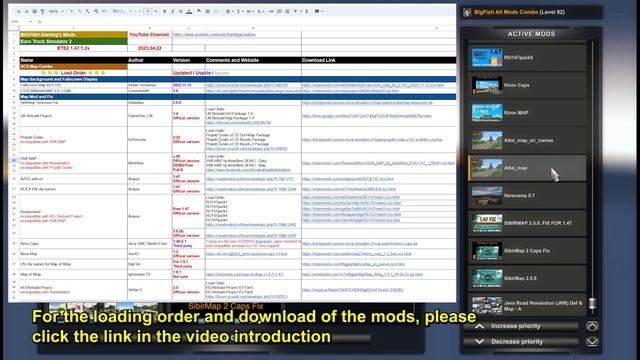Open UK Rebuild Project download link
This screenshot has height=360, width=640.
367,116
